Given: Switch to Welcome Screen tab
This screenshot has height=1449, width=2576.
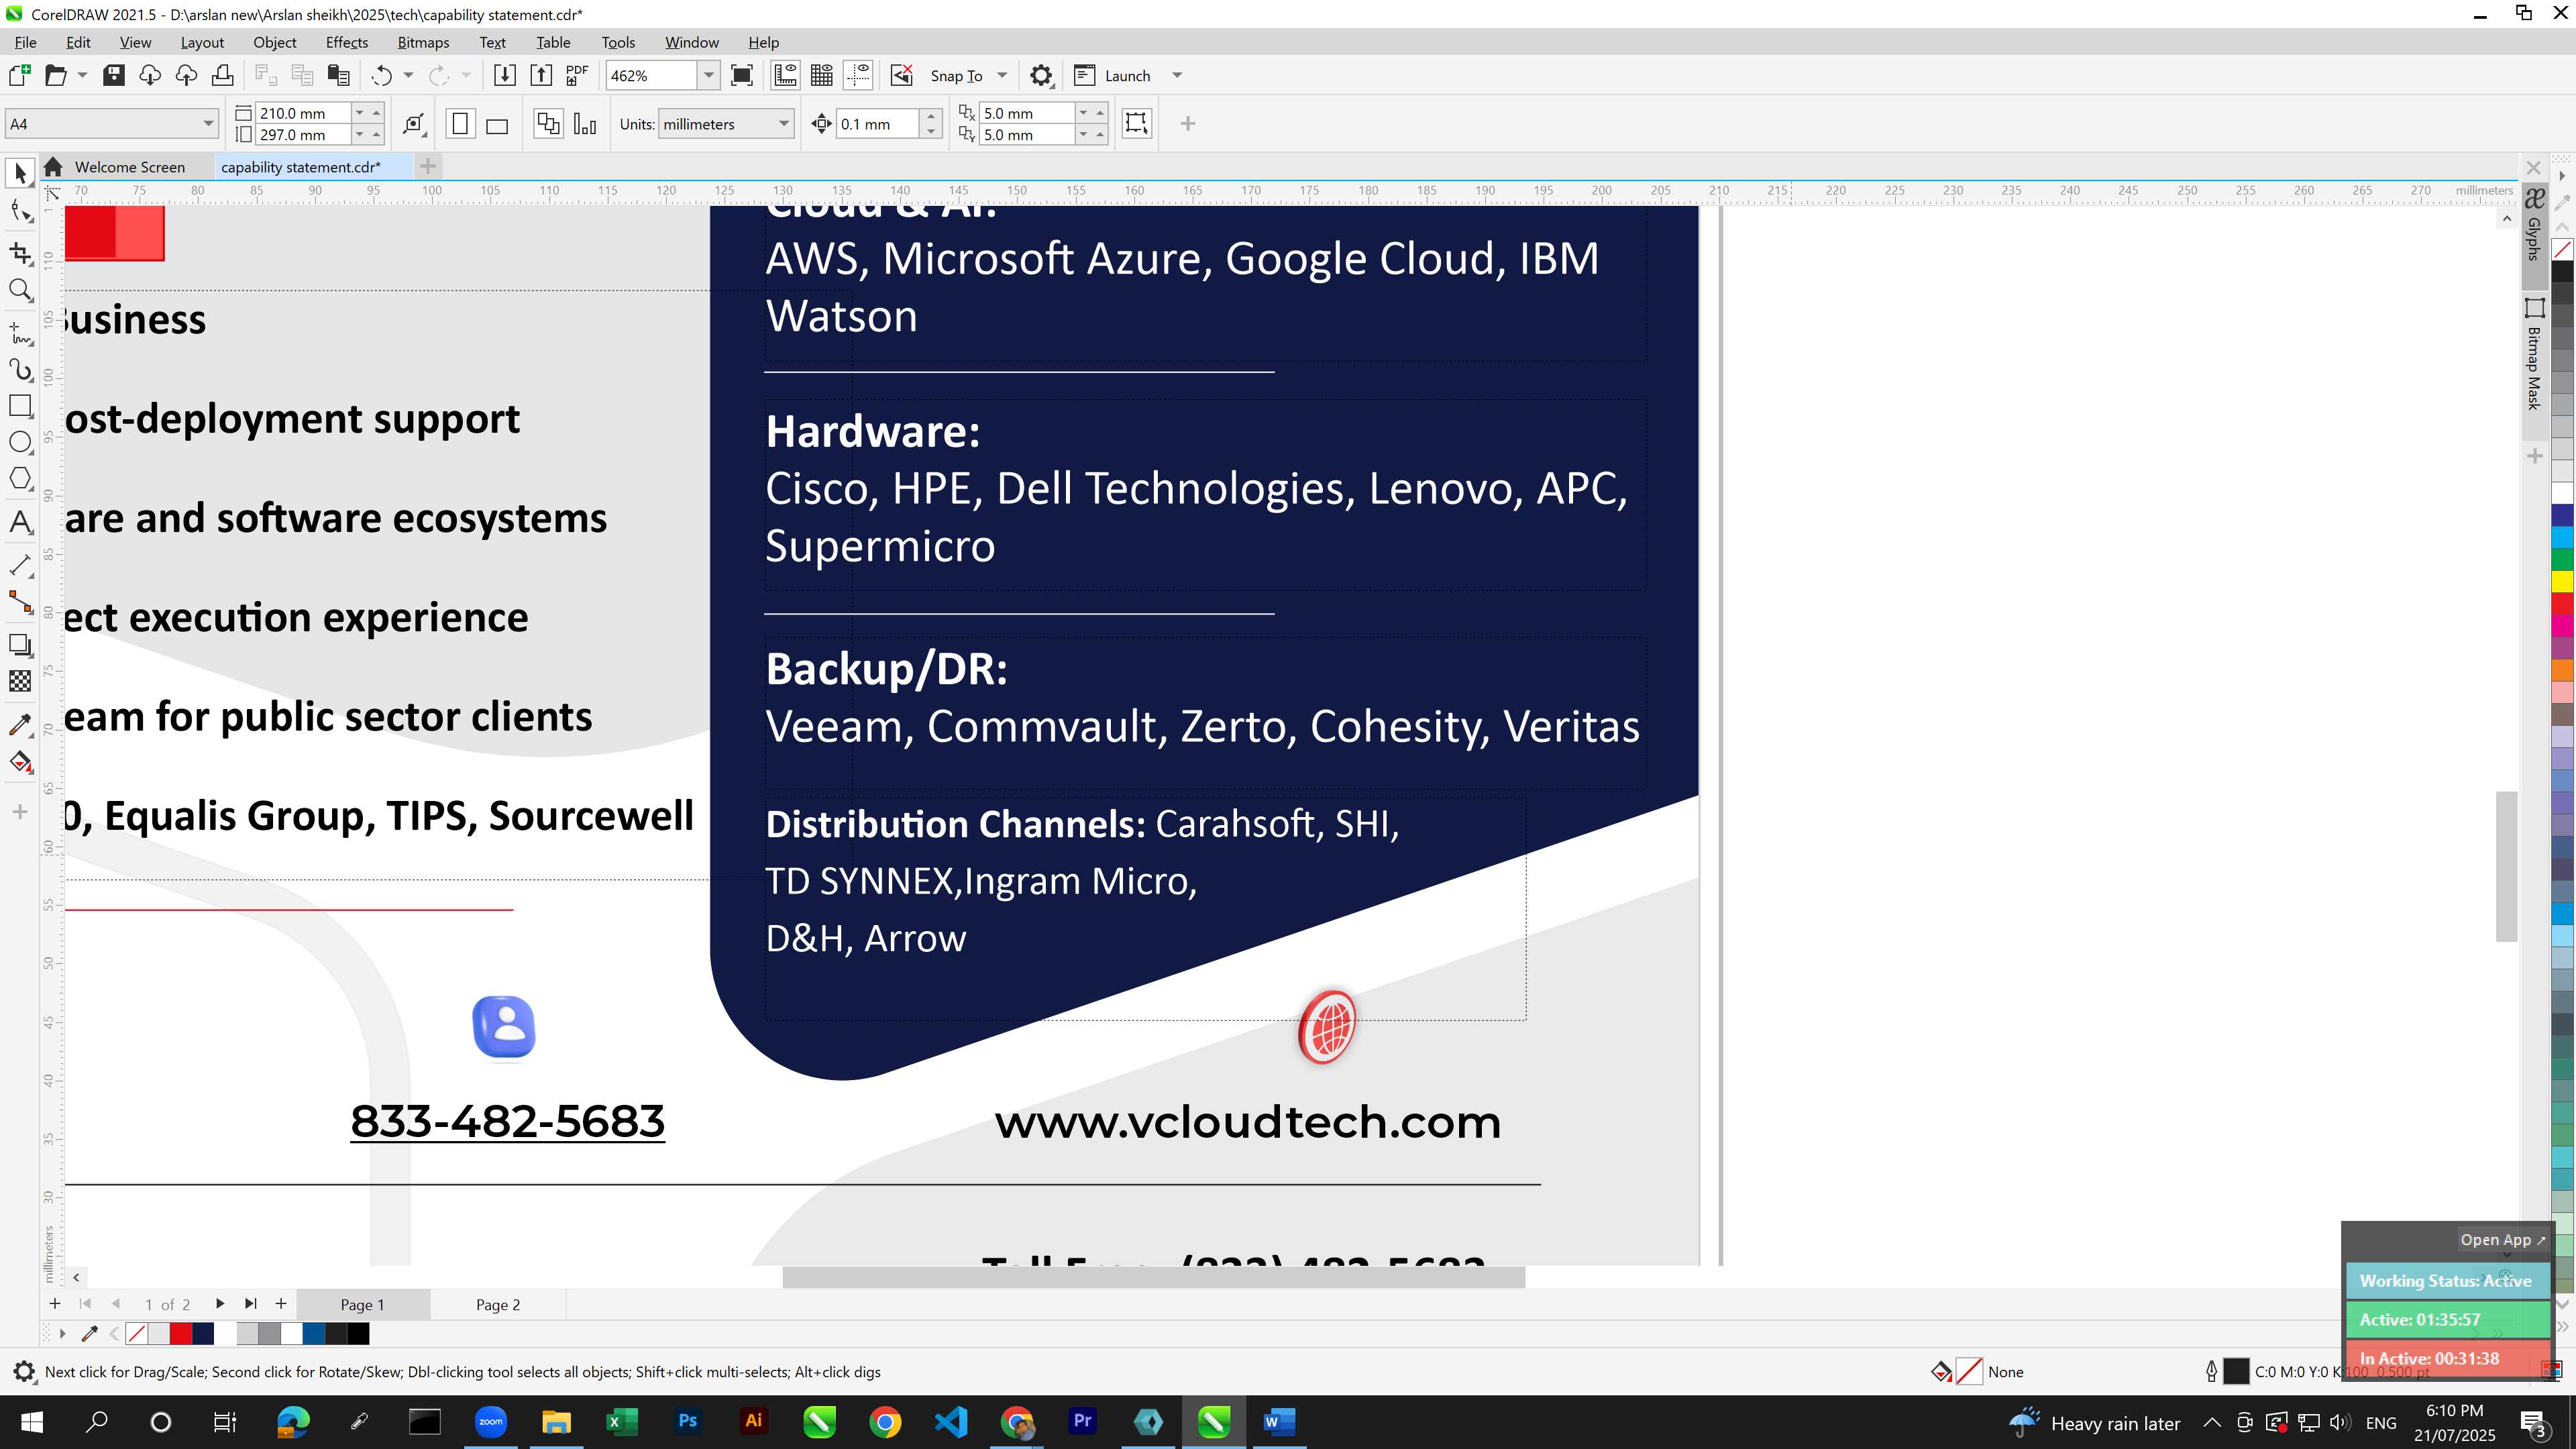Looking at the screenshot, I should [129, 167].
